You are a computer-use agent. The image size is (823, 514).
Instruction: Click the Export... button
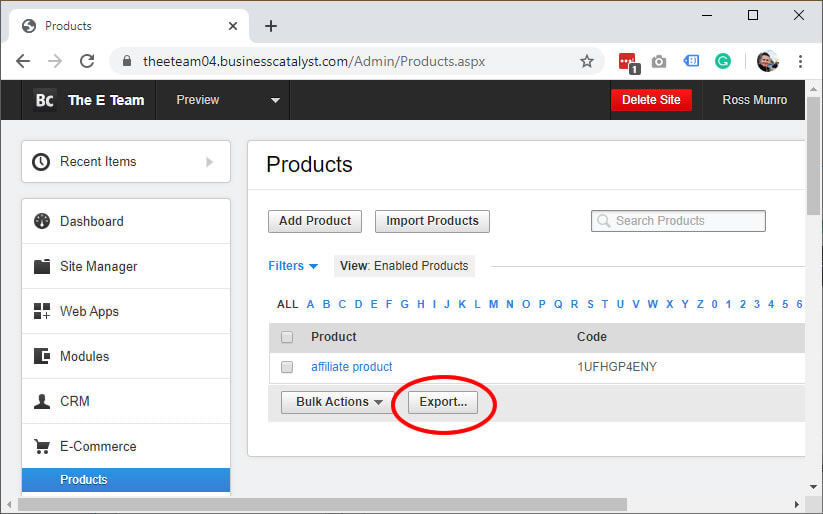coord(443,402)
